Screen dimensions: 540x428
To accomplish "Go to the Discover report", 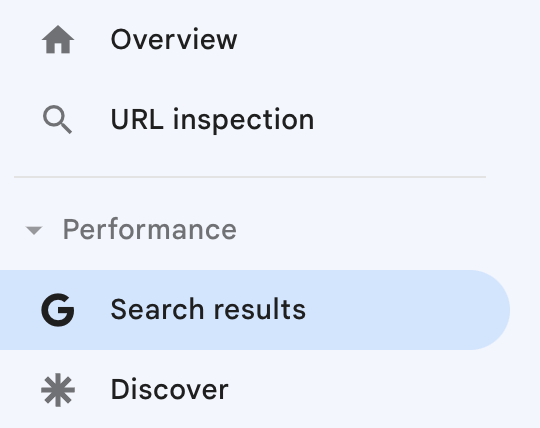I will pos(255,390).
